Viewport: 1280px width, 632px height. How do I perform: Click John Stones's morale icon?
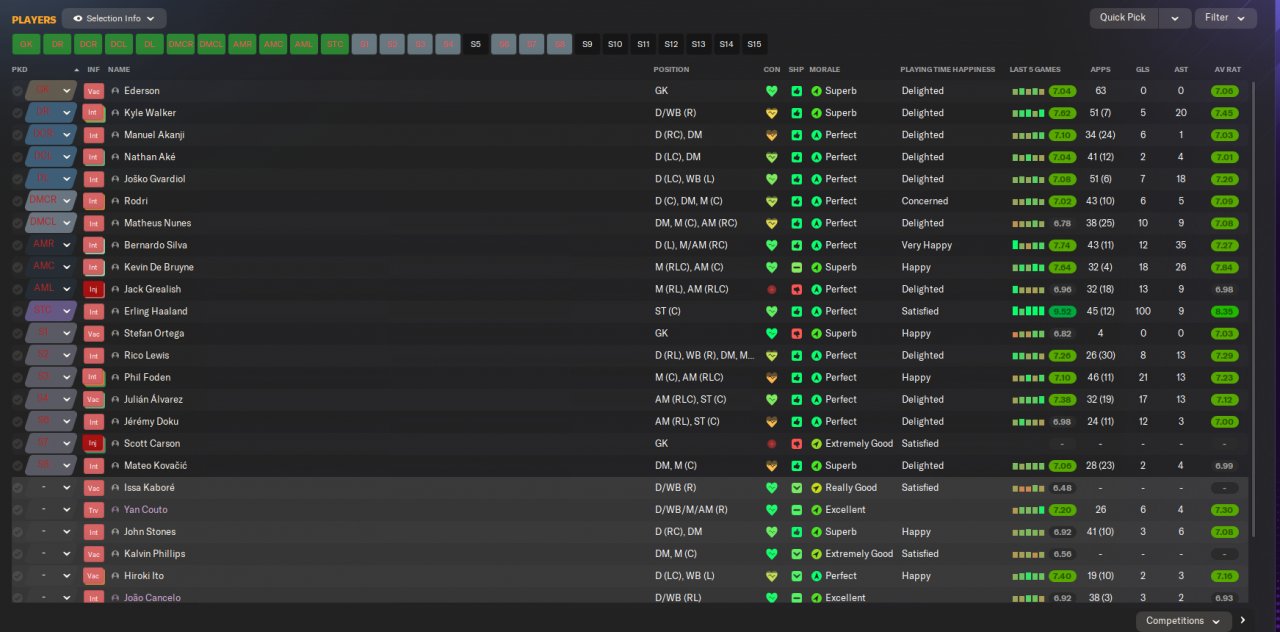point(816,531)
